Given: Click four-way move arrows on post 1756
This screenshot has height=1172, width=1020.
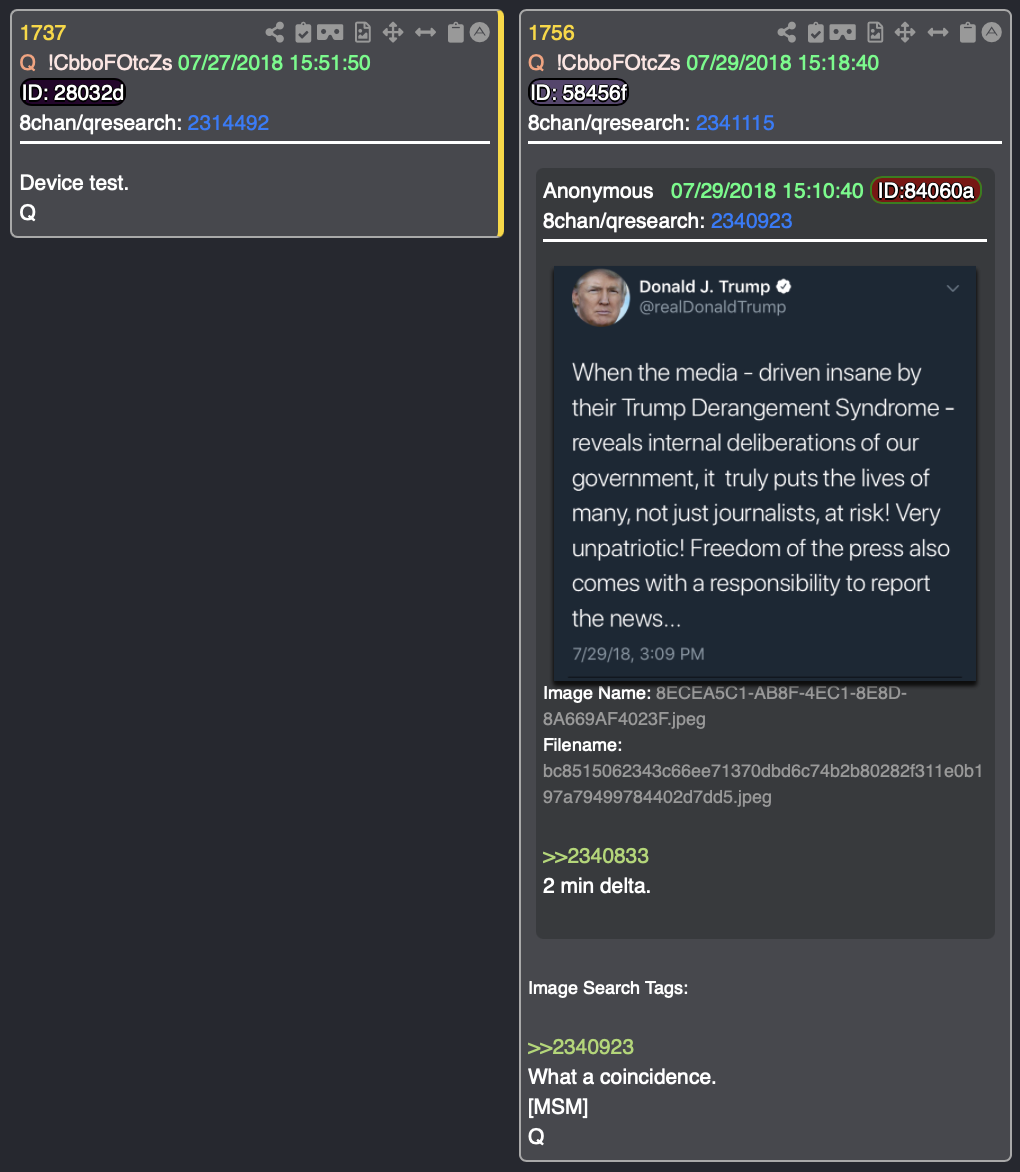Looking at the screenshot, I should [x=905, y=32].
